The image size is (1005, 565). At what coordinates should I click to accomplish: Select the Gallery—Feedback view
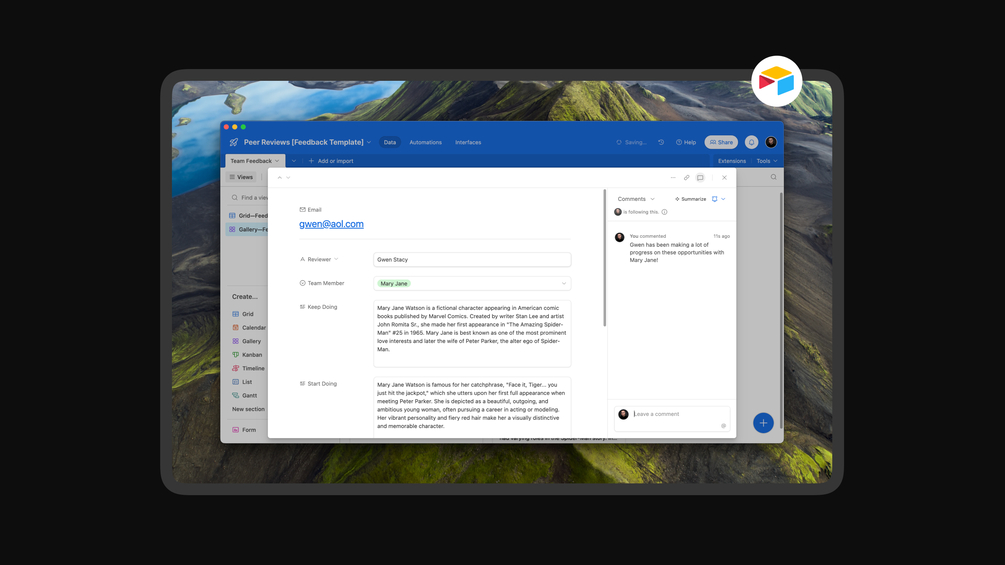click(247, 229)
